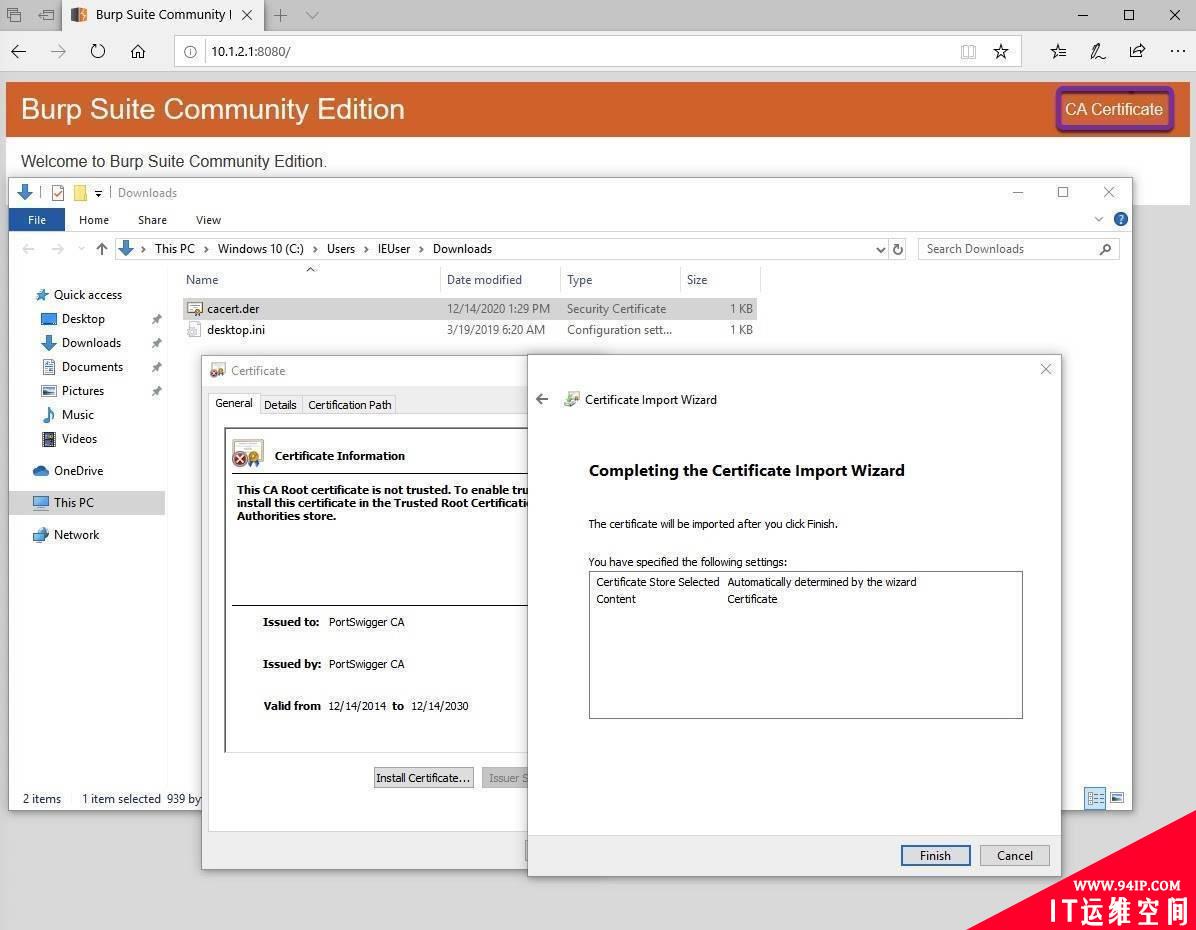Click the browser back arrow
Screen dimensions: 1196x930
click(x=19, y=51)
